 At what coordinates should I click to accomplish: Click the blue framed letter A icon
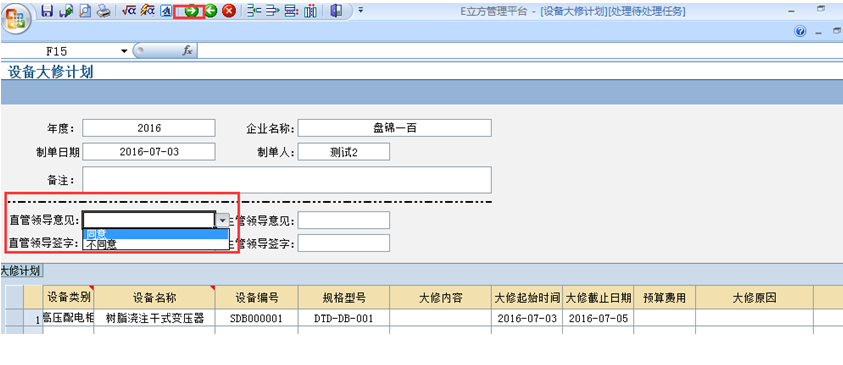pos(166,11)
